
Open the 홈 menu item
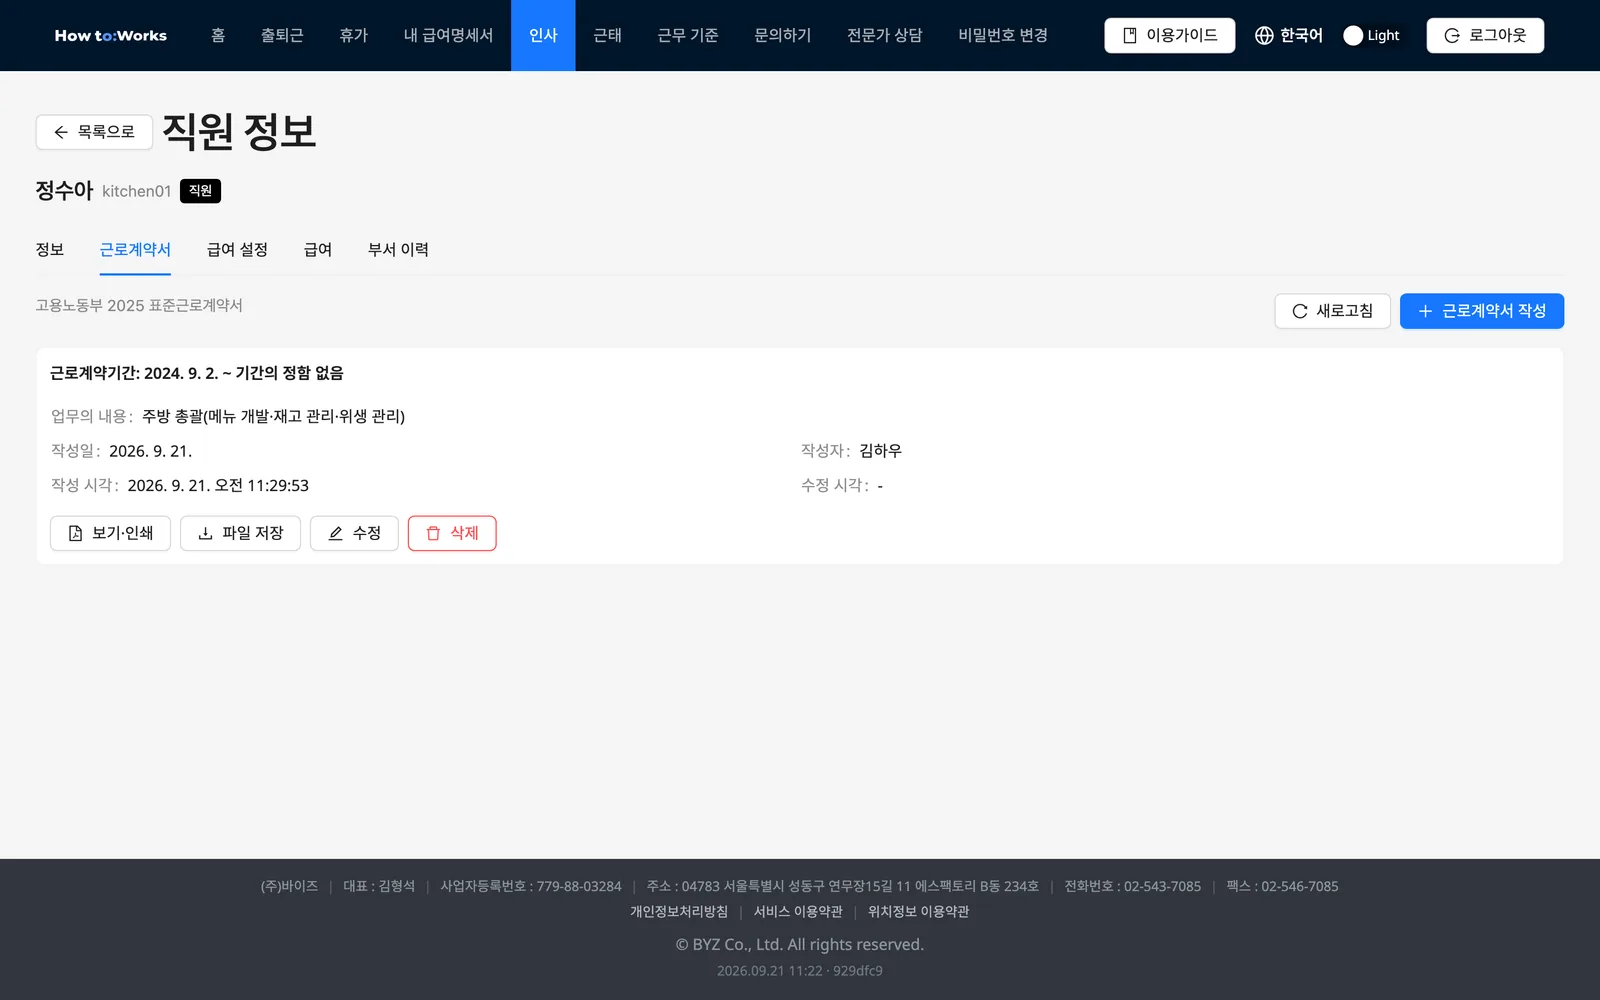click(x=218, y=35)
